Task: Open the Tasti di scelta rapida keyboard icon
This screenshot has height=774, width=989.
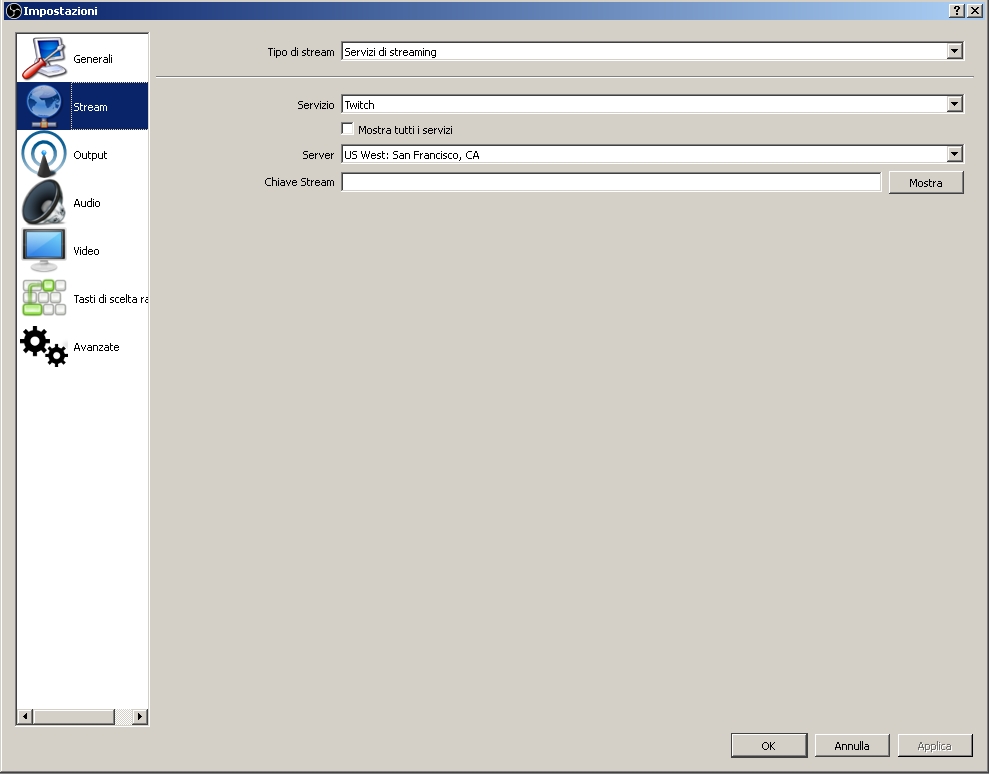Action: [x=44, y=298]
